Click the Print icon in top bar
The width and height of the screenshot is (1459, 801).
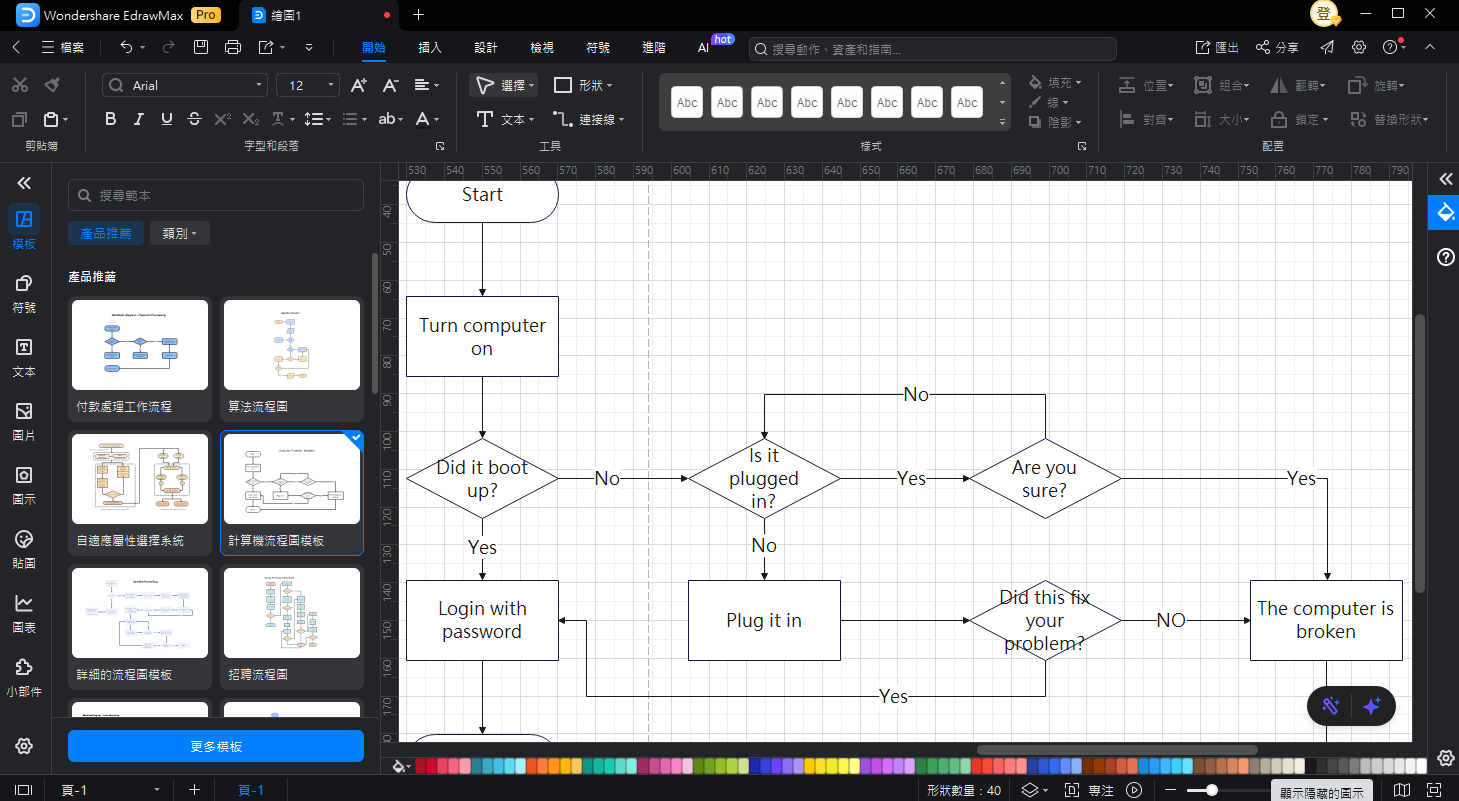pos(233,47)
